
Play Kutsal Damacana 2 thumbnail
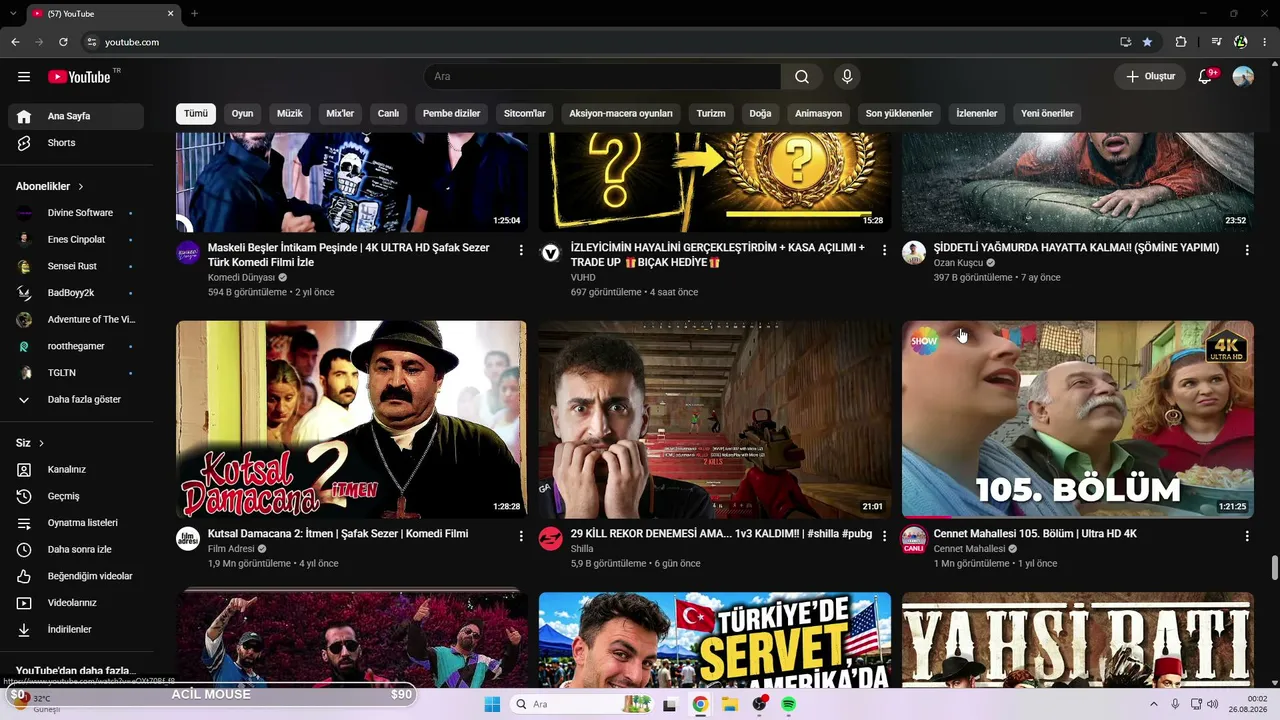(x=351, y=419)
